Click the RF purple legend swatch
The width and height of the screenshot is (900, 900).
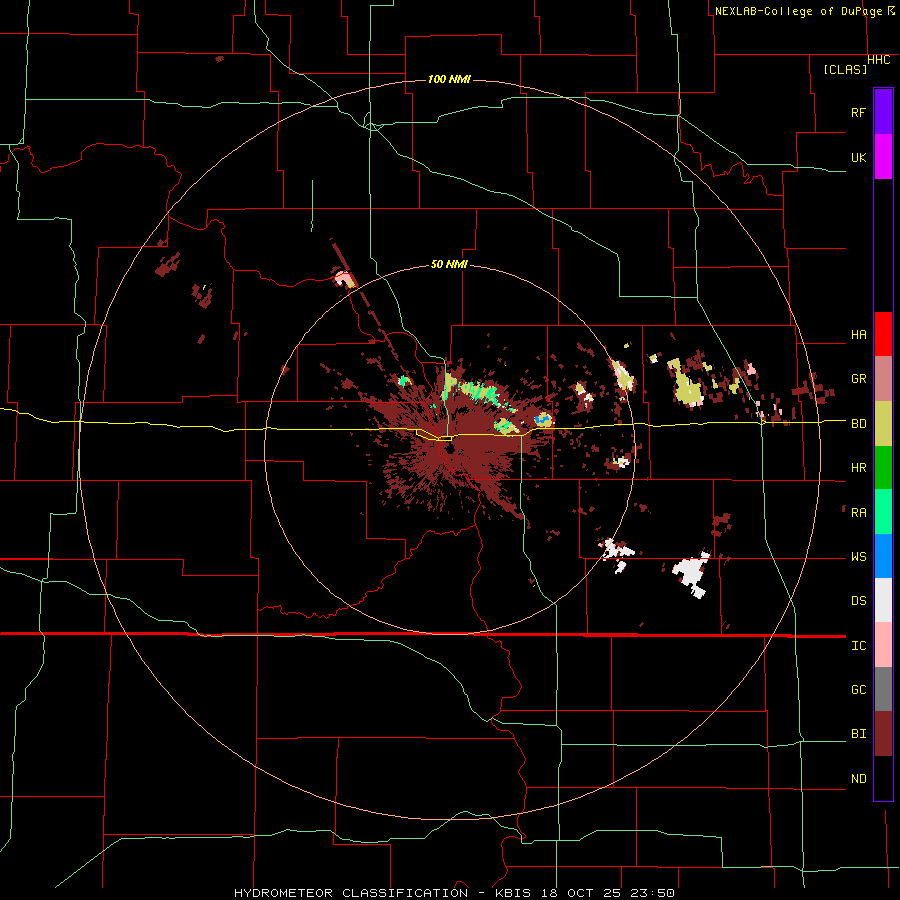click(883, 112)
